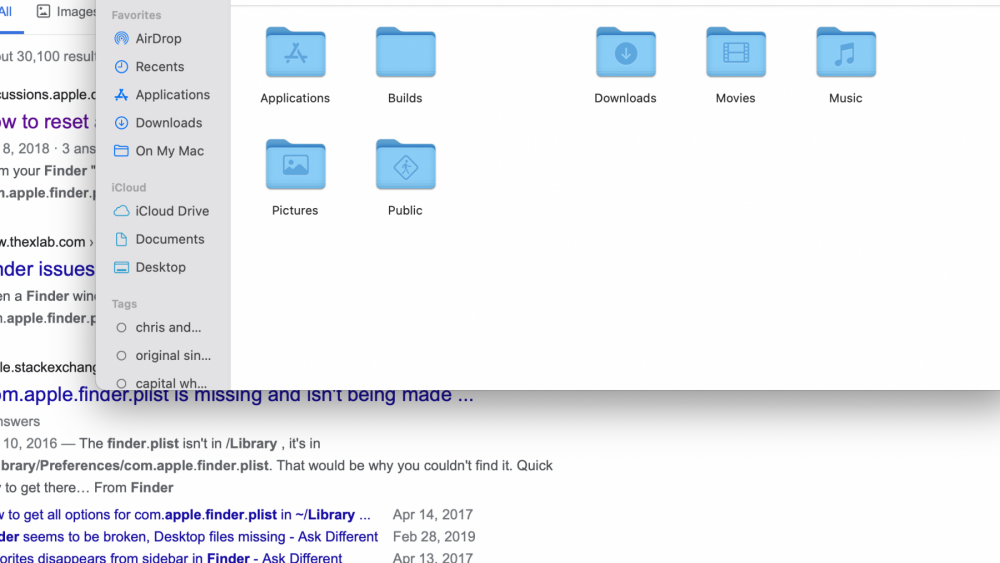Click the Recents clock icon in the sidebar

pos(121,67)
